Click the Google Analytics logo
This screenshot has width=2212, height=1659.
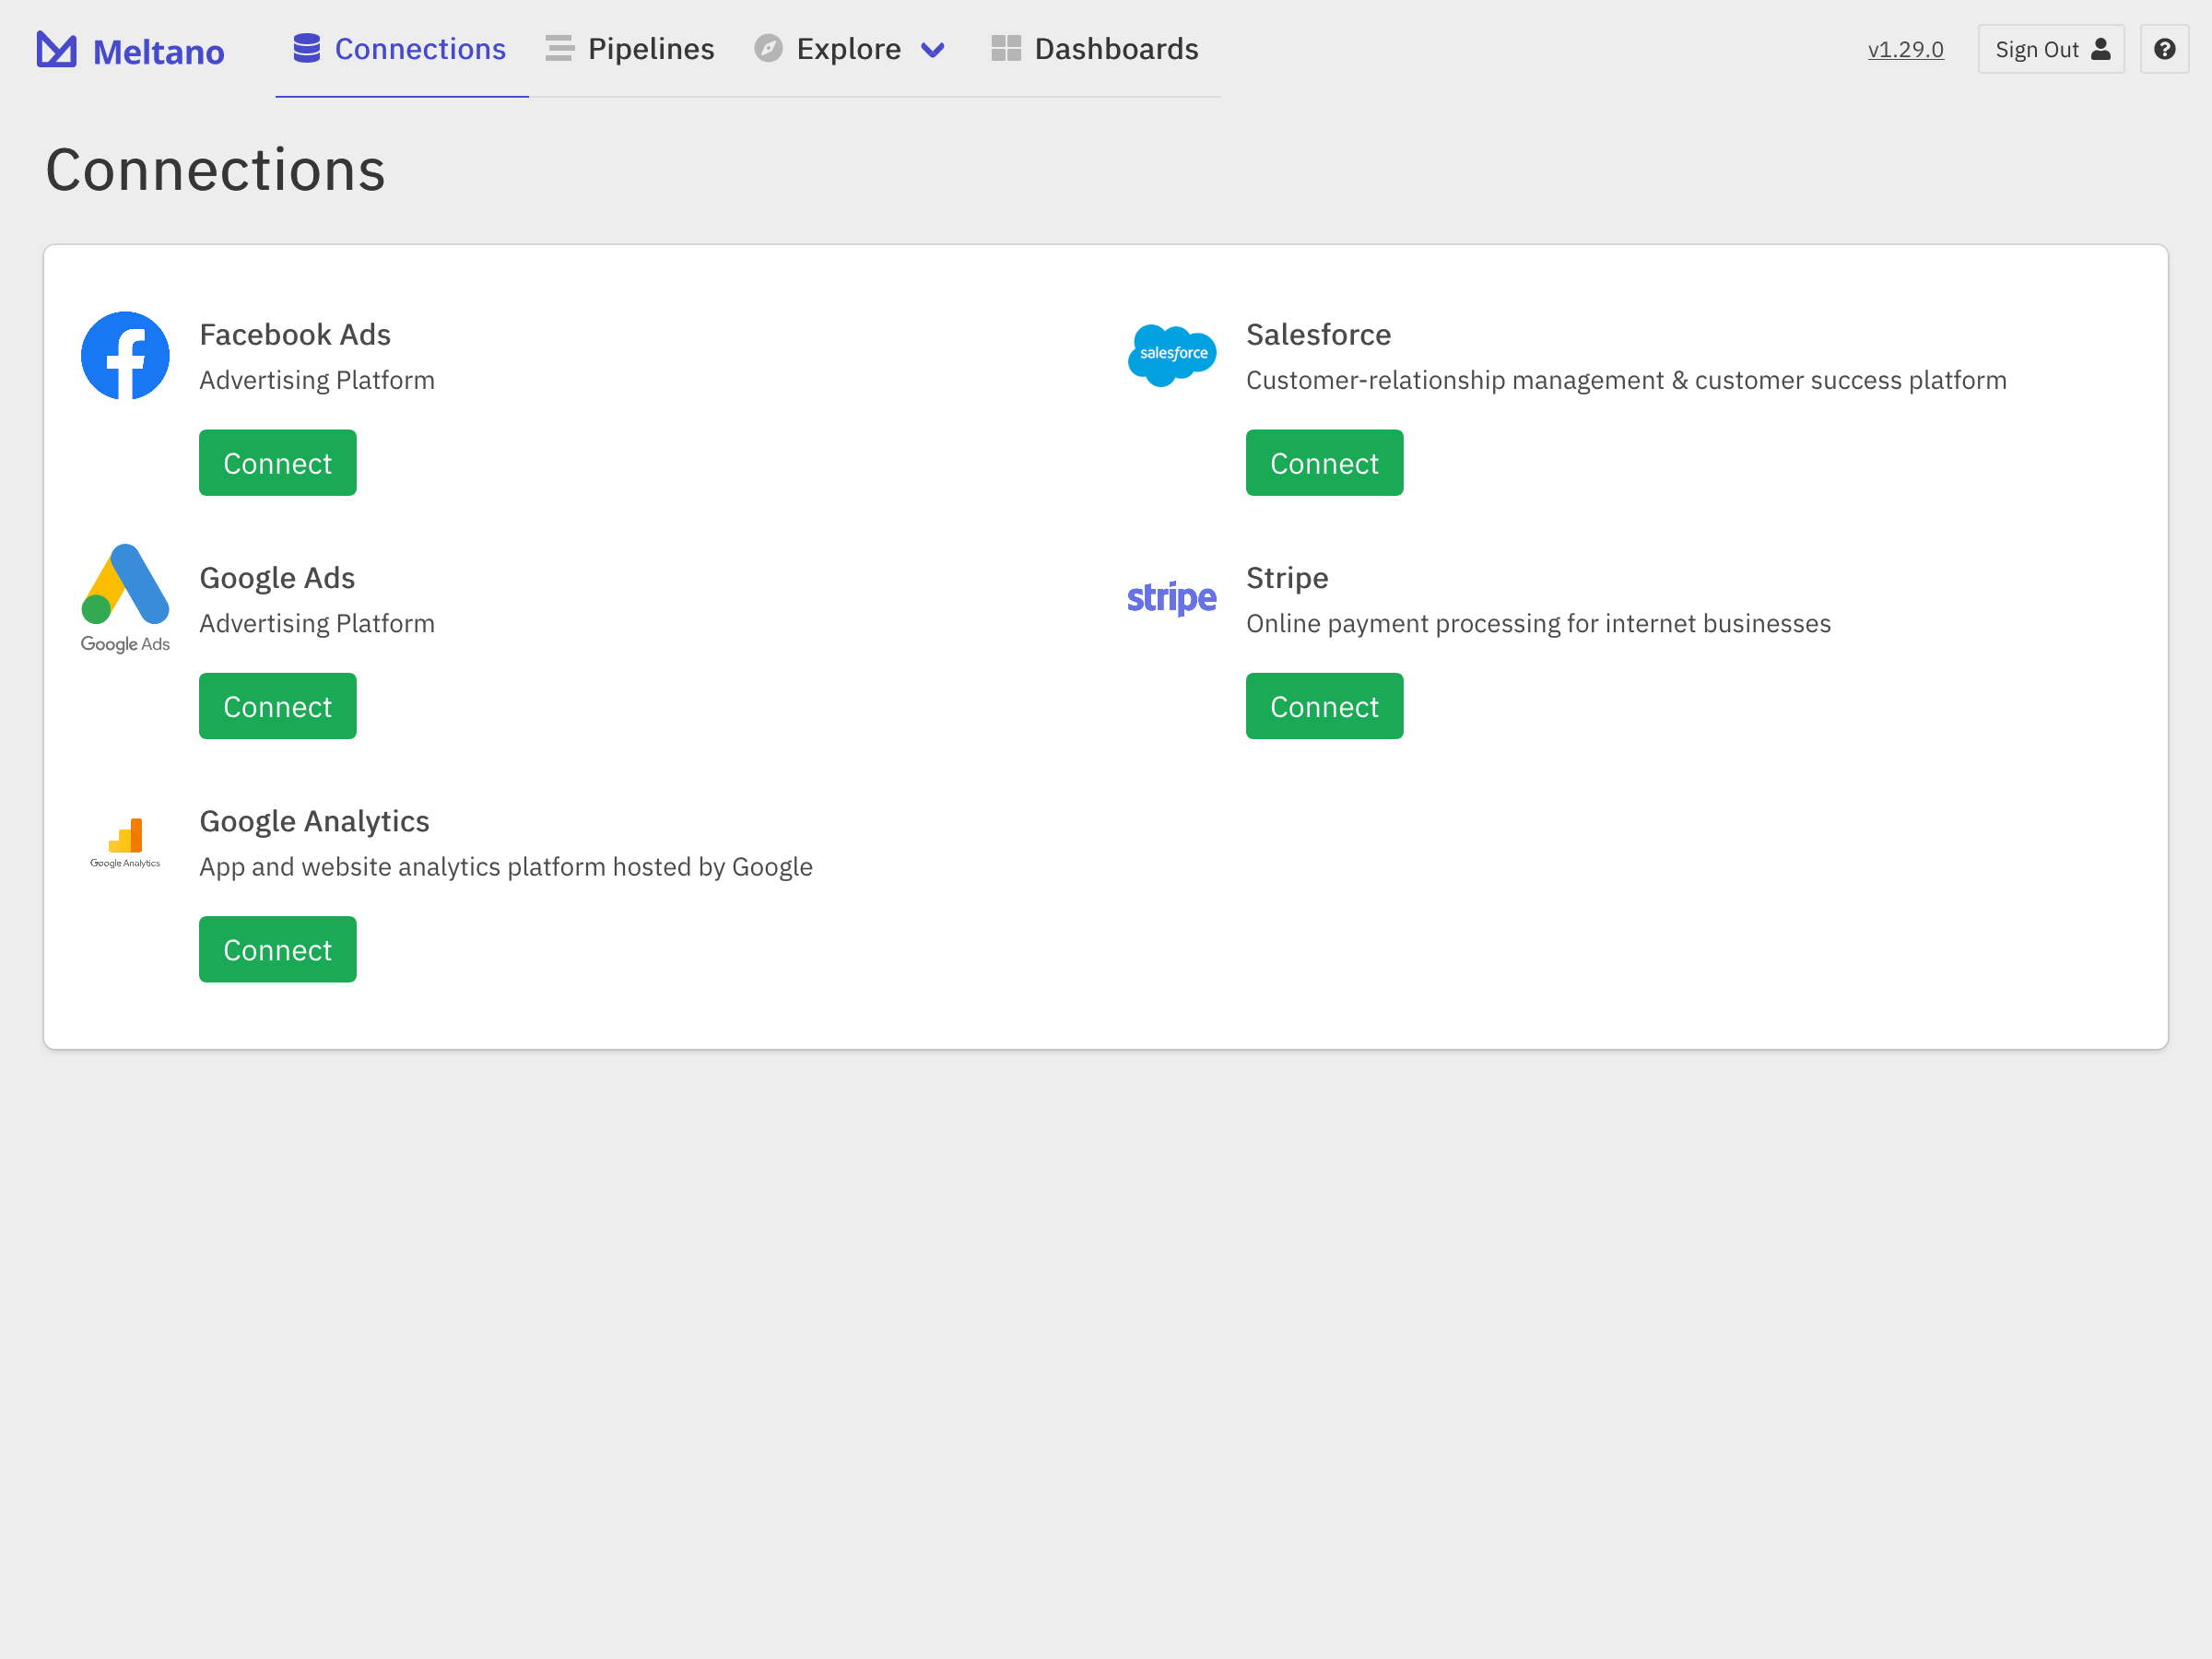(x=125, y=841)
